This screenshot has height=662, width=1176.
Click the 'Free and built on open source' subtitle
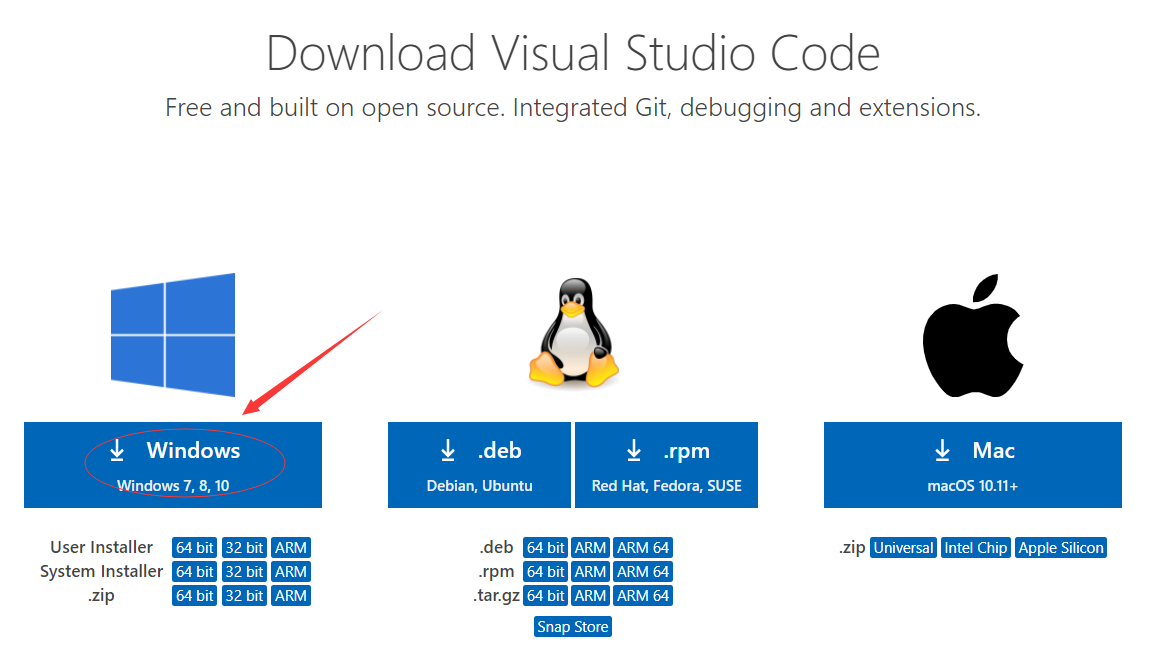pyautogui.click(x=573, y=108)
